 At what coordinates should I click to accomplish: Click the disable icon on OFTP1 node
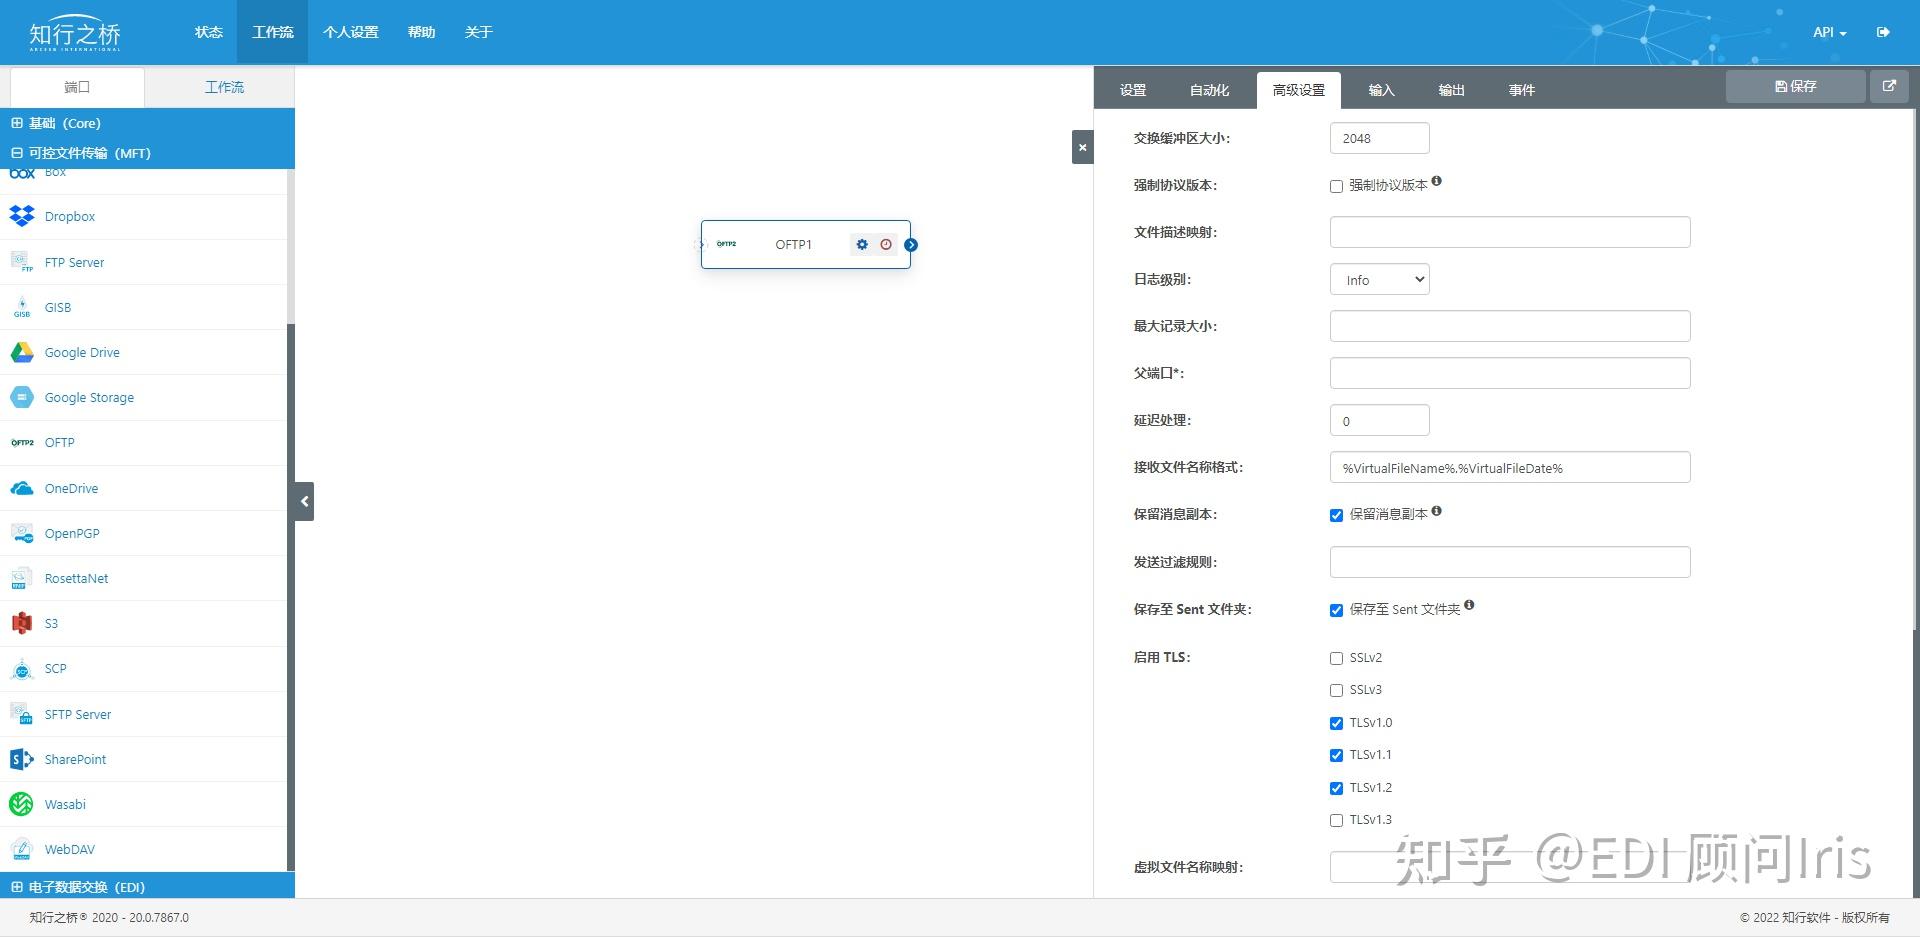click(885, 244)
